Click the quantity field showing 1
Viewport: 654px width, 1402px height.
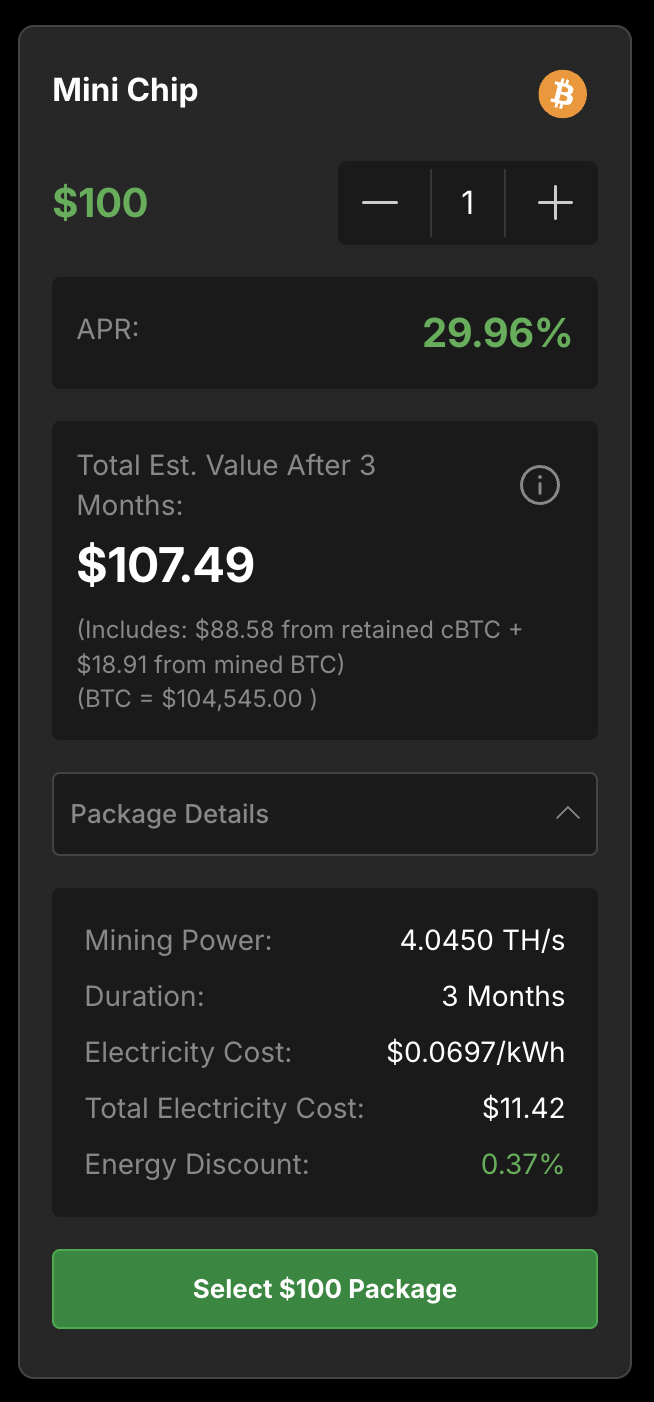(x=468, y=203)
